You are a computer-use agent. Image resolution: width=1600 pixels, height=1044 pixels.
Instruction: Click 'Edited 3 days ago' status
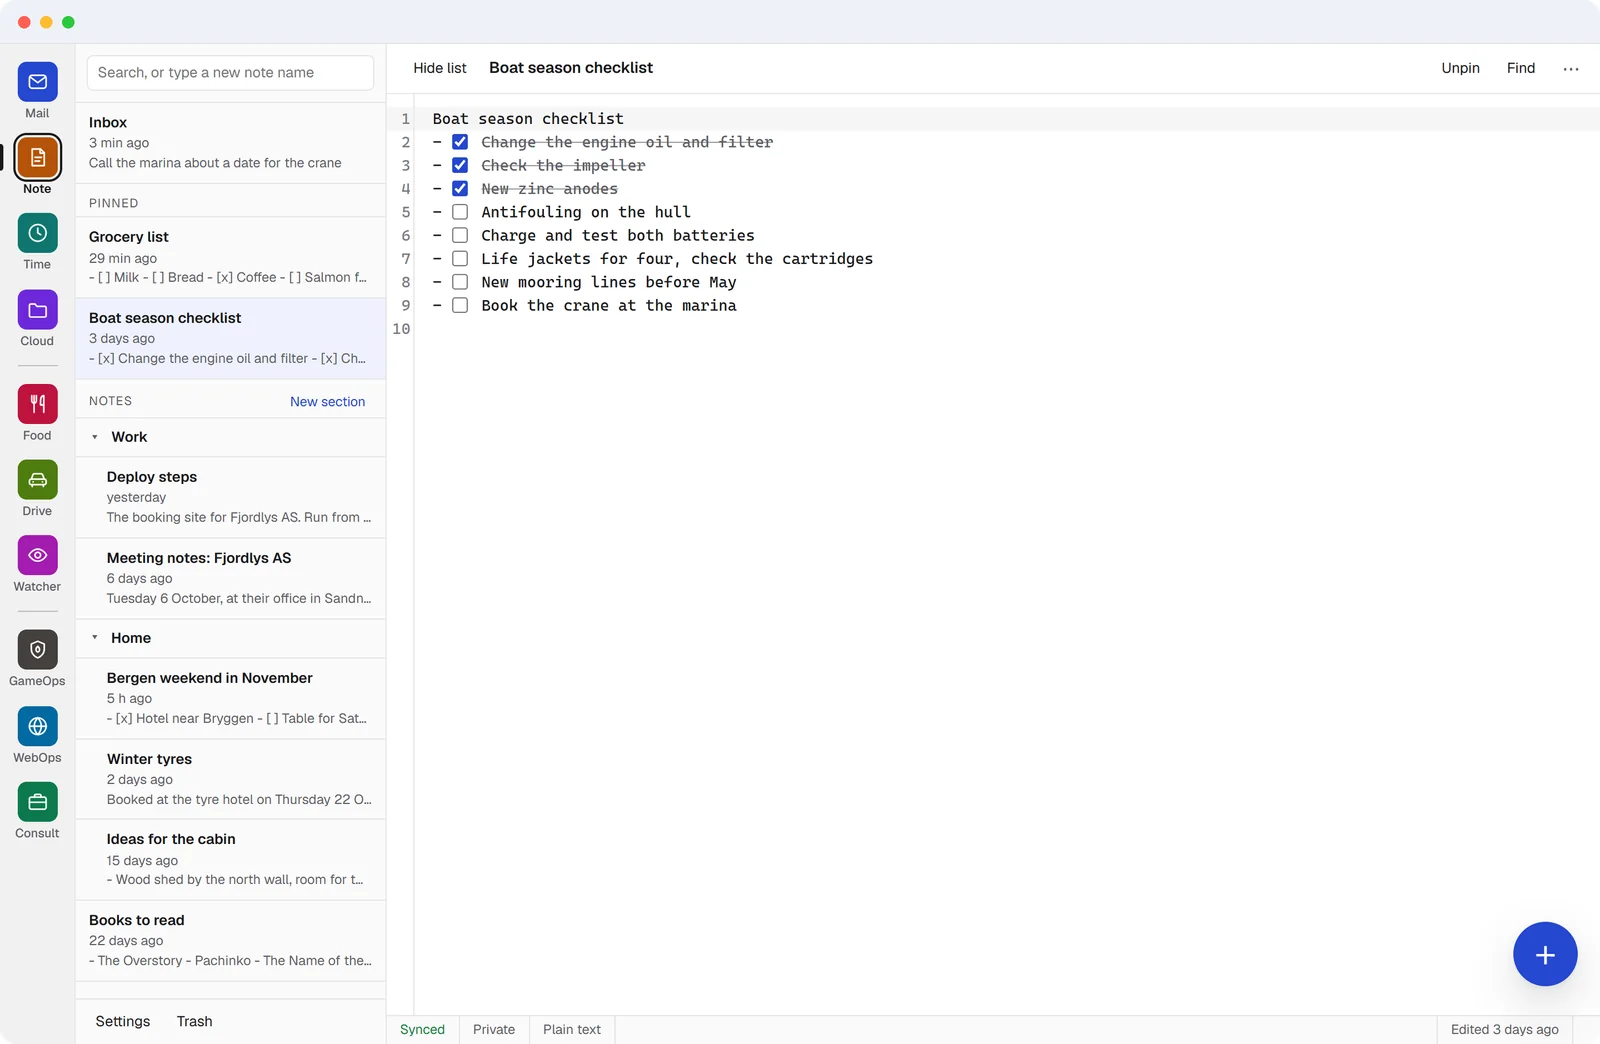click(x=1504, y=1029)
